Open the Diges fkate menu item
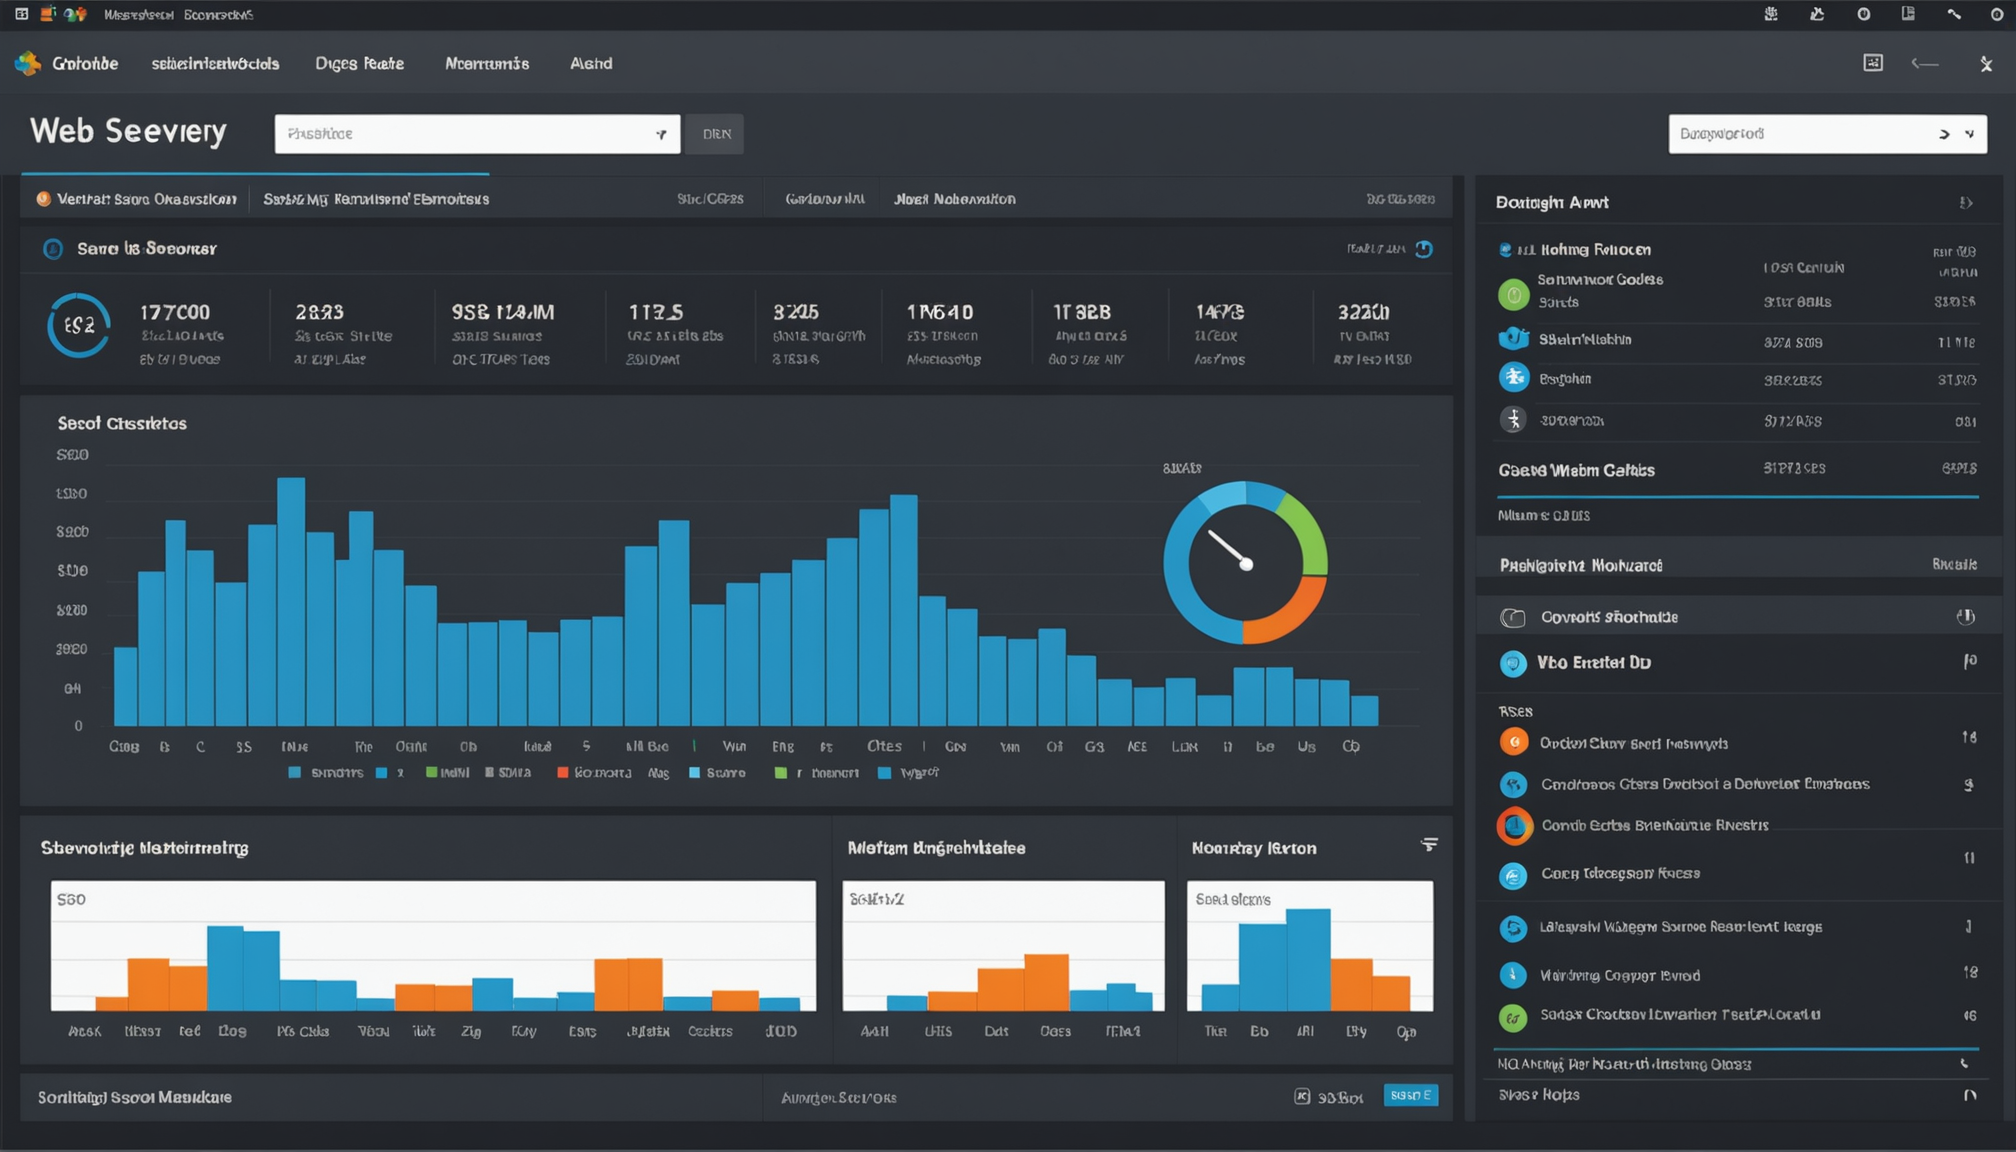The image size is (2016, 1152). click(x=359, y=63)
